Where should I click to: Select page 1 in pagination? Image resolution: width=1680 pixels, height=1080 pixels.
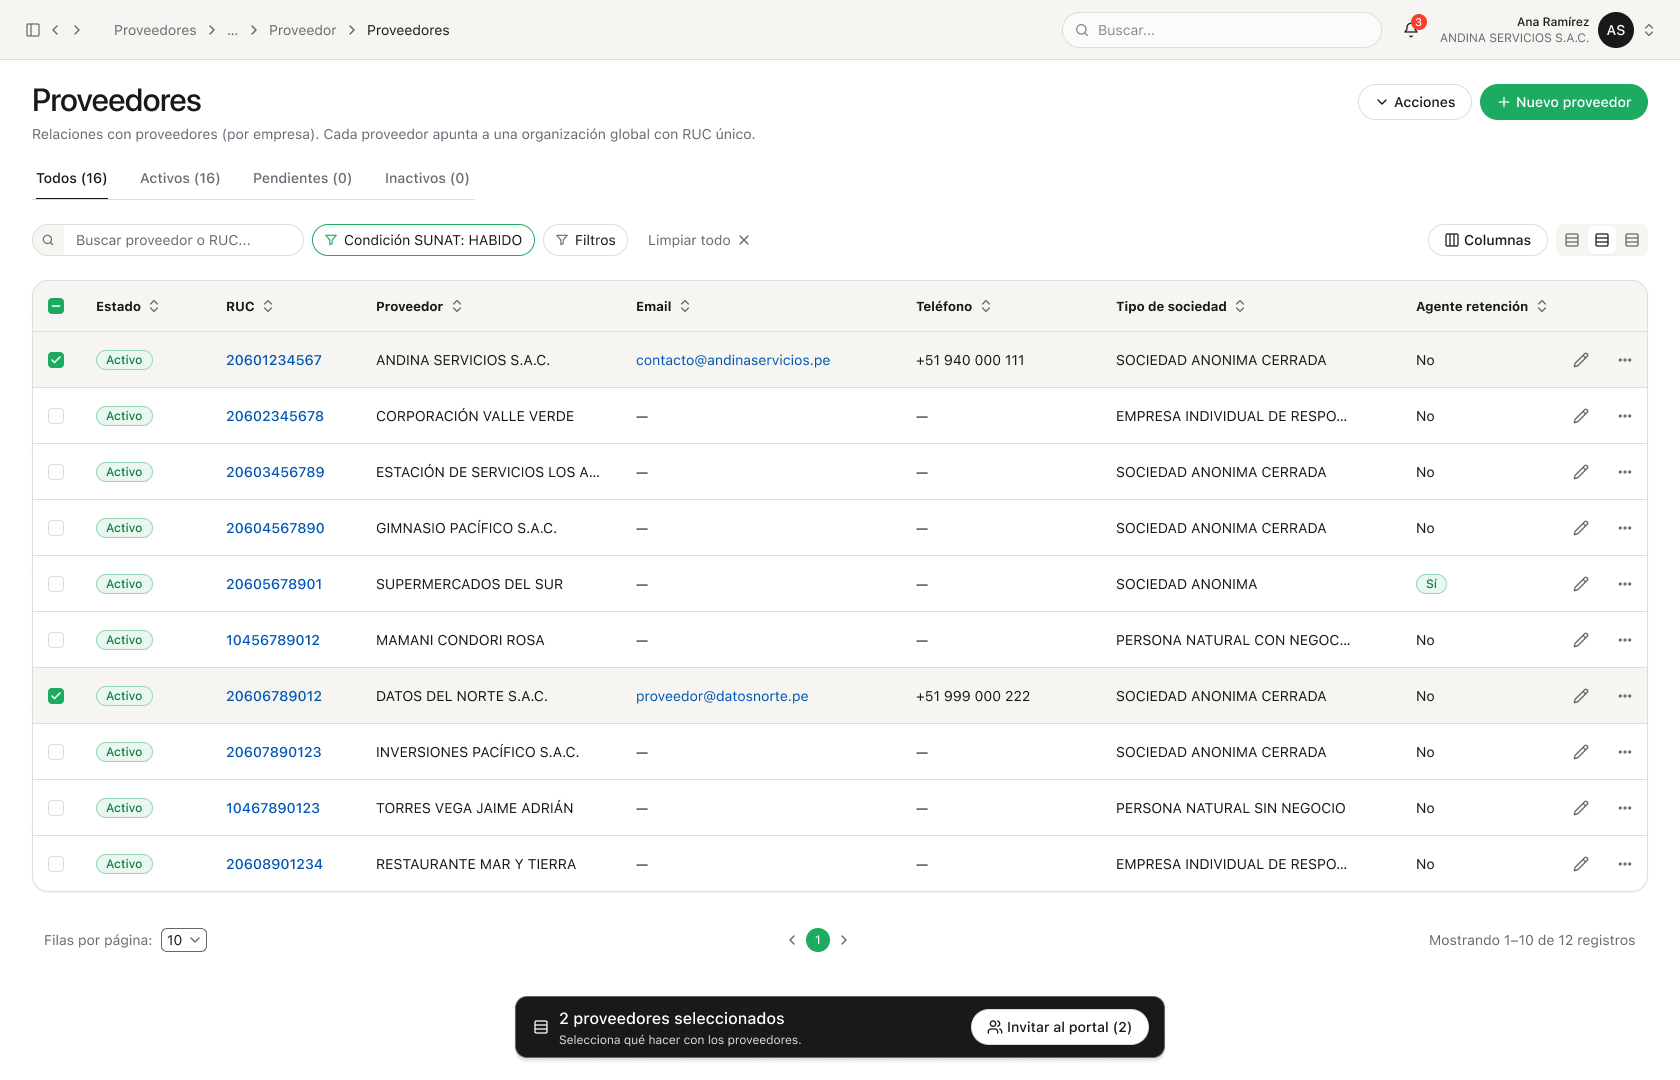pos(818,940)
